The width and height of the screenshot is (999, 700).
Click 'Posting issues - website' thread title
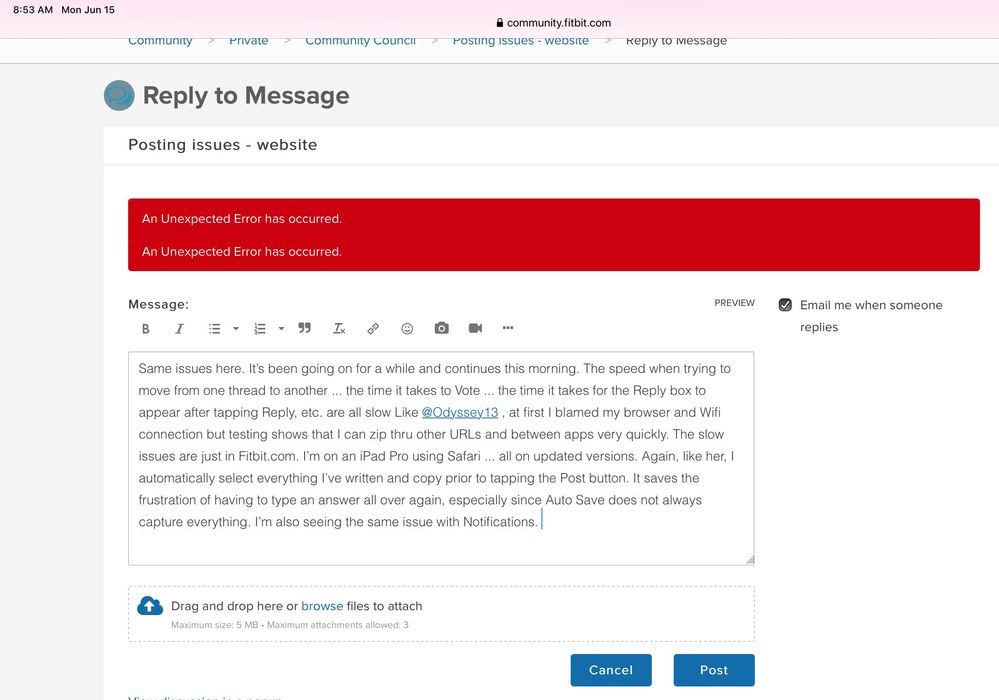pyautogui.click(x=222, y=145)
